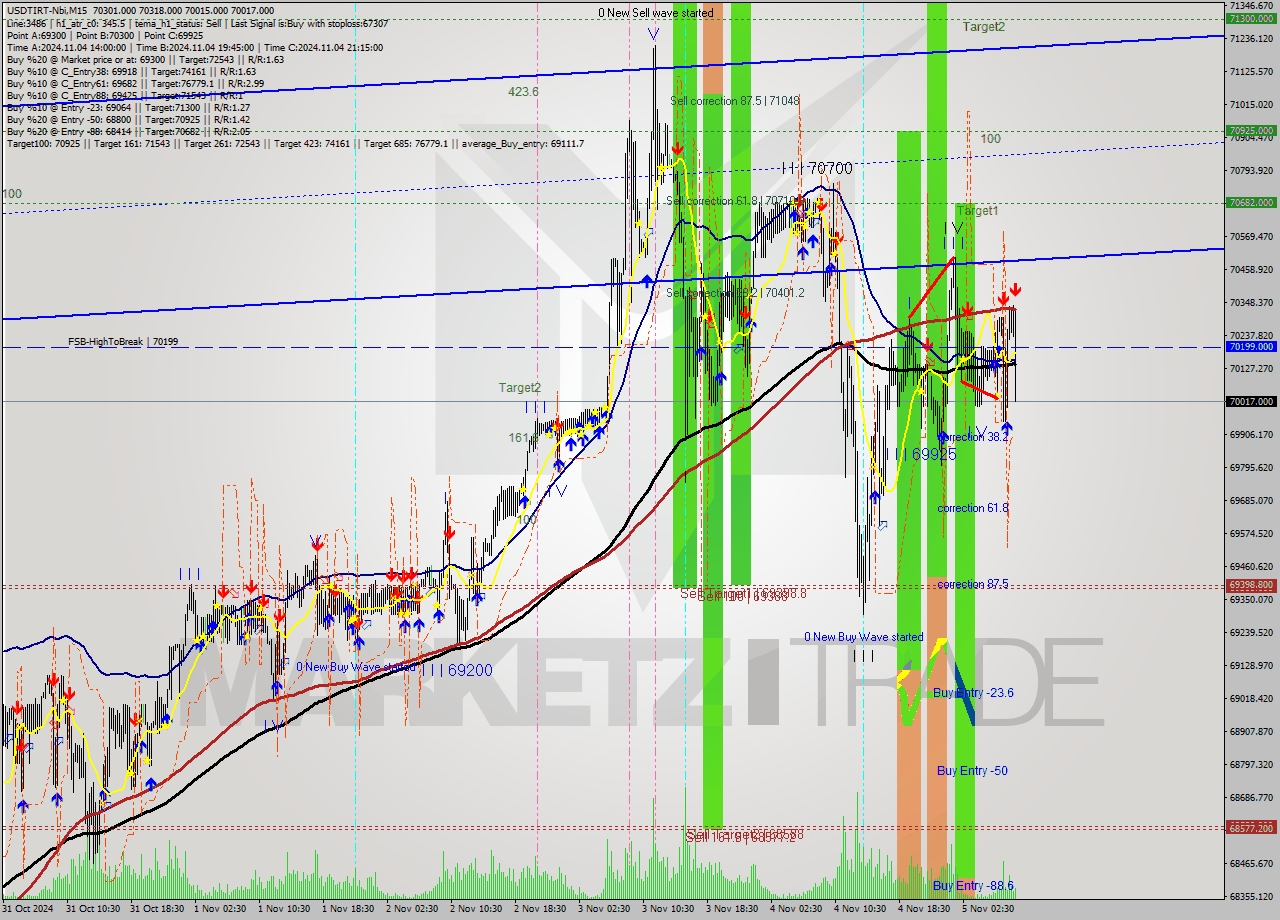Select the 'I I I 70700' wave label
This screenshot has width=1280, height=920.
coord(817,169)
